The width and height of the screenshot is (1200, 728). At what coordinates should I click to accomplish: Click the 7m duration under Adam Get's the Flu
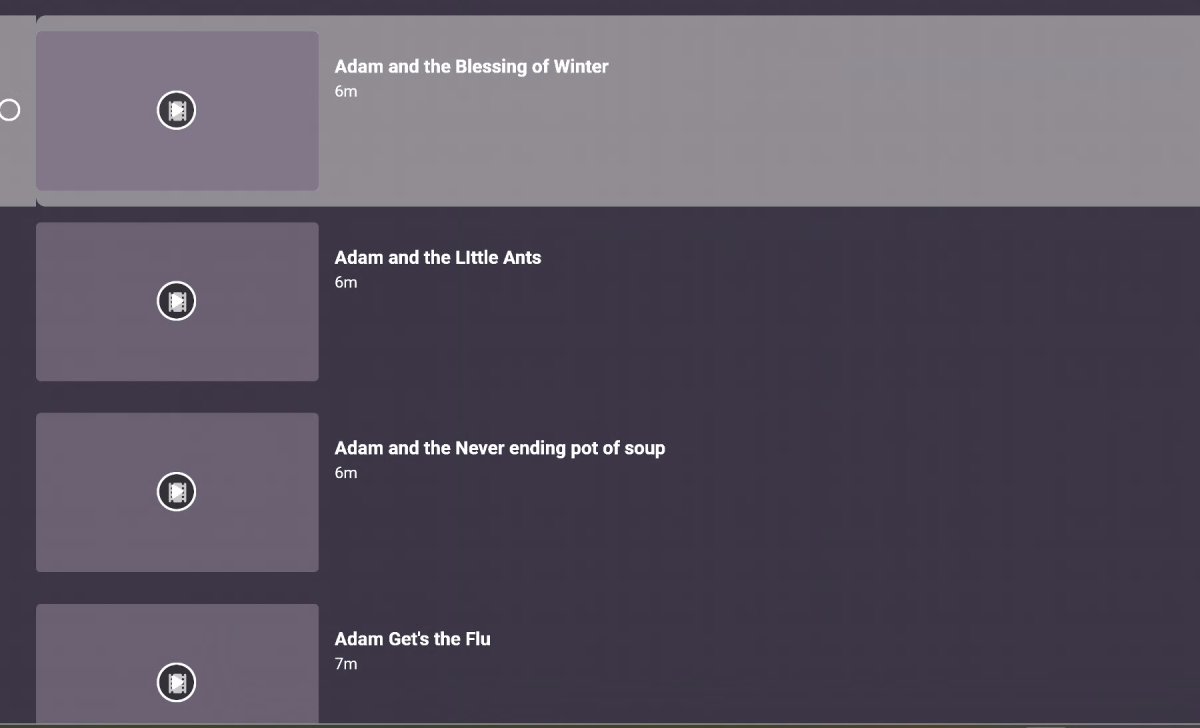(x=346, y=663)
